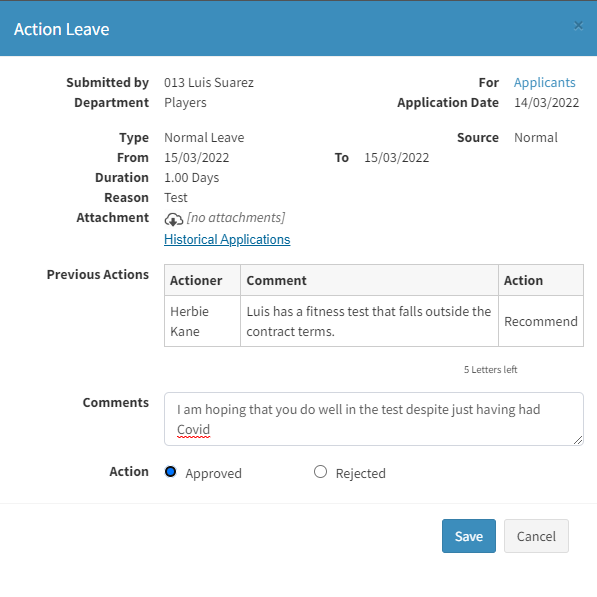Click the application date 14/03/2022
Screen dimensions: 597x597
coord(546,103)
